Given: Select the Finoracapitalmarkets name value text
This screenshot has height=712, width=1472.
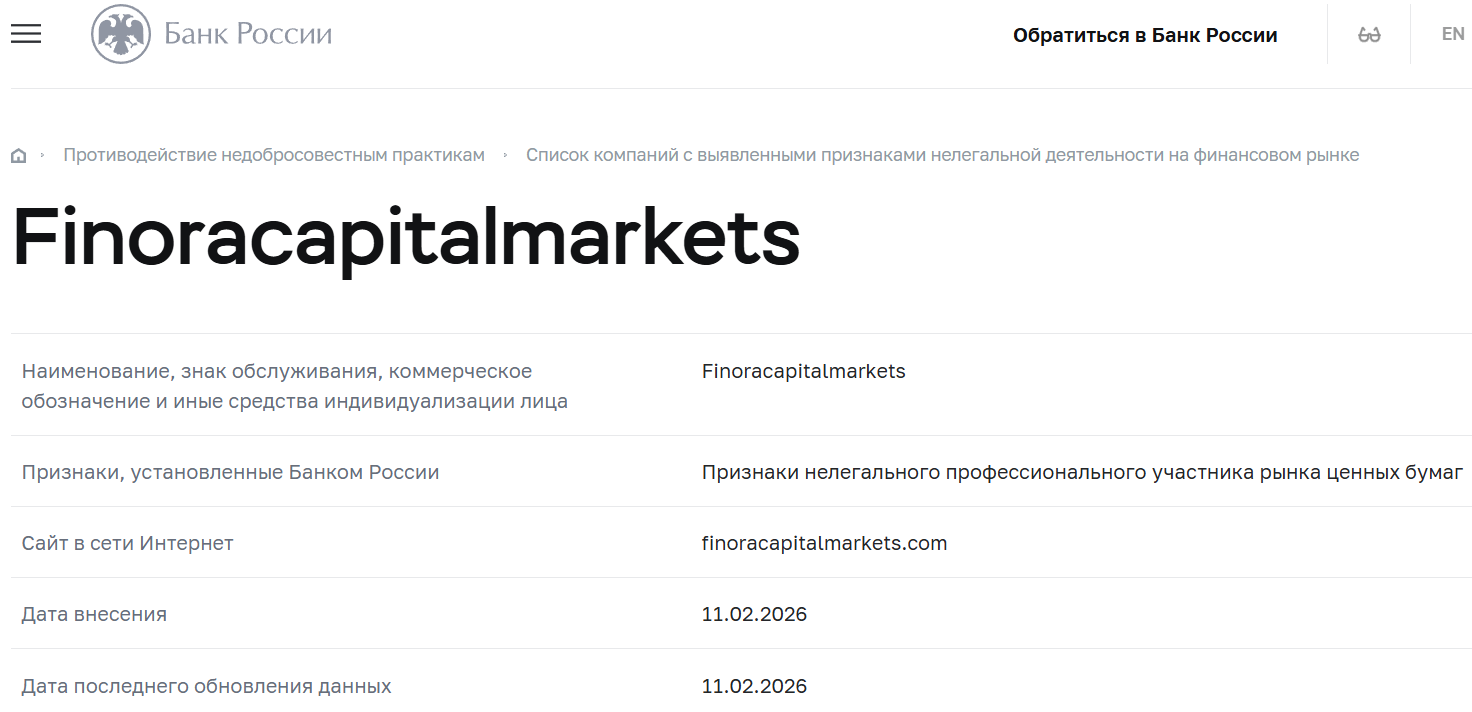Looking at the screenshot, I should click(804, 370).
